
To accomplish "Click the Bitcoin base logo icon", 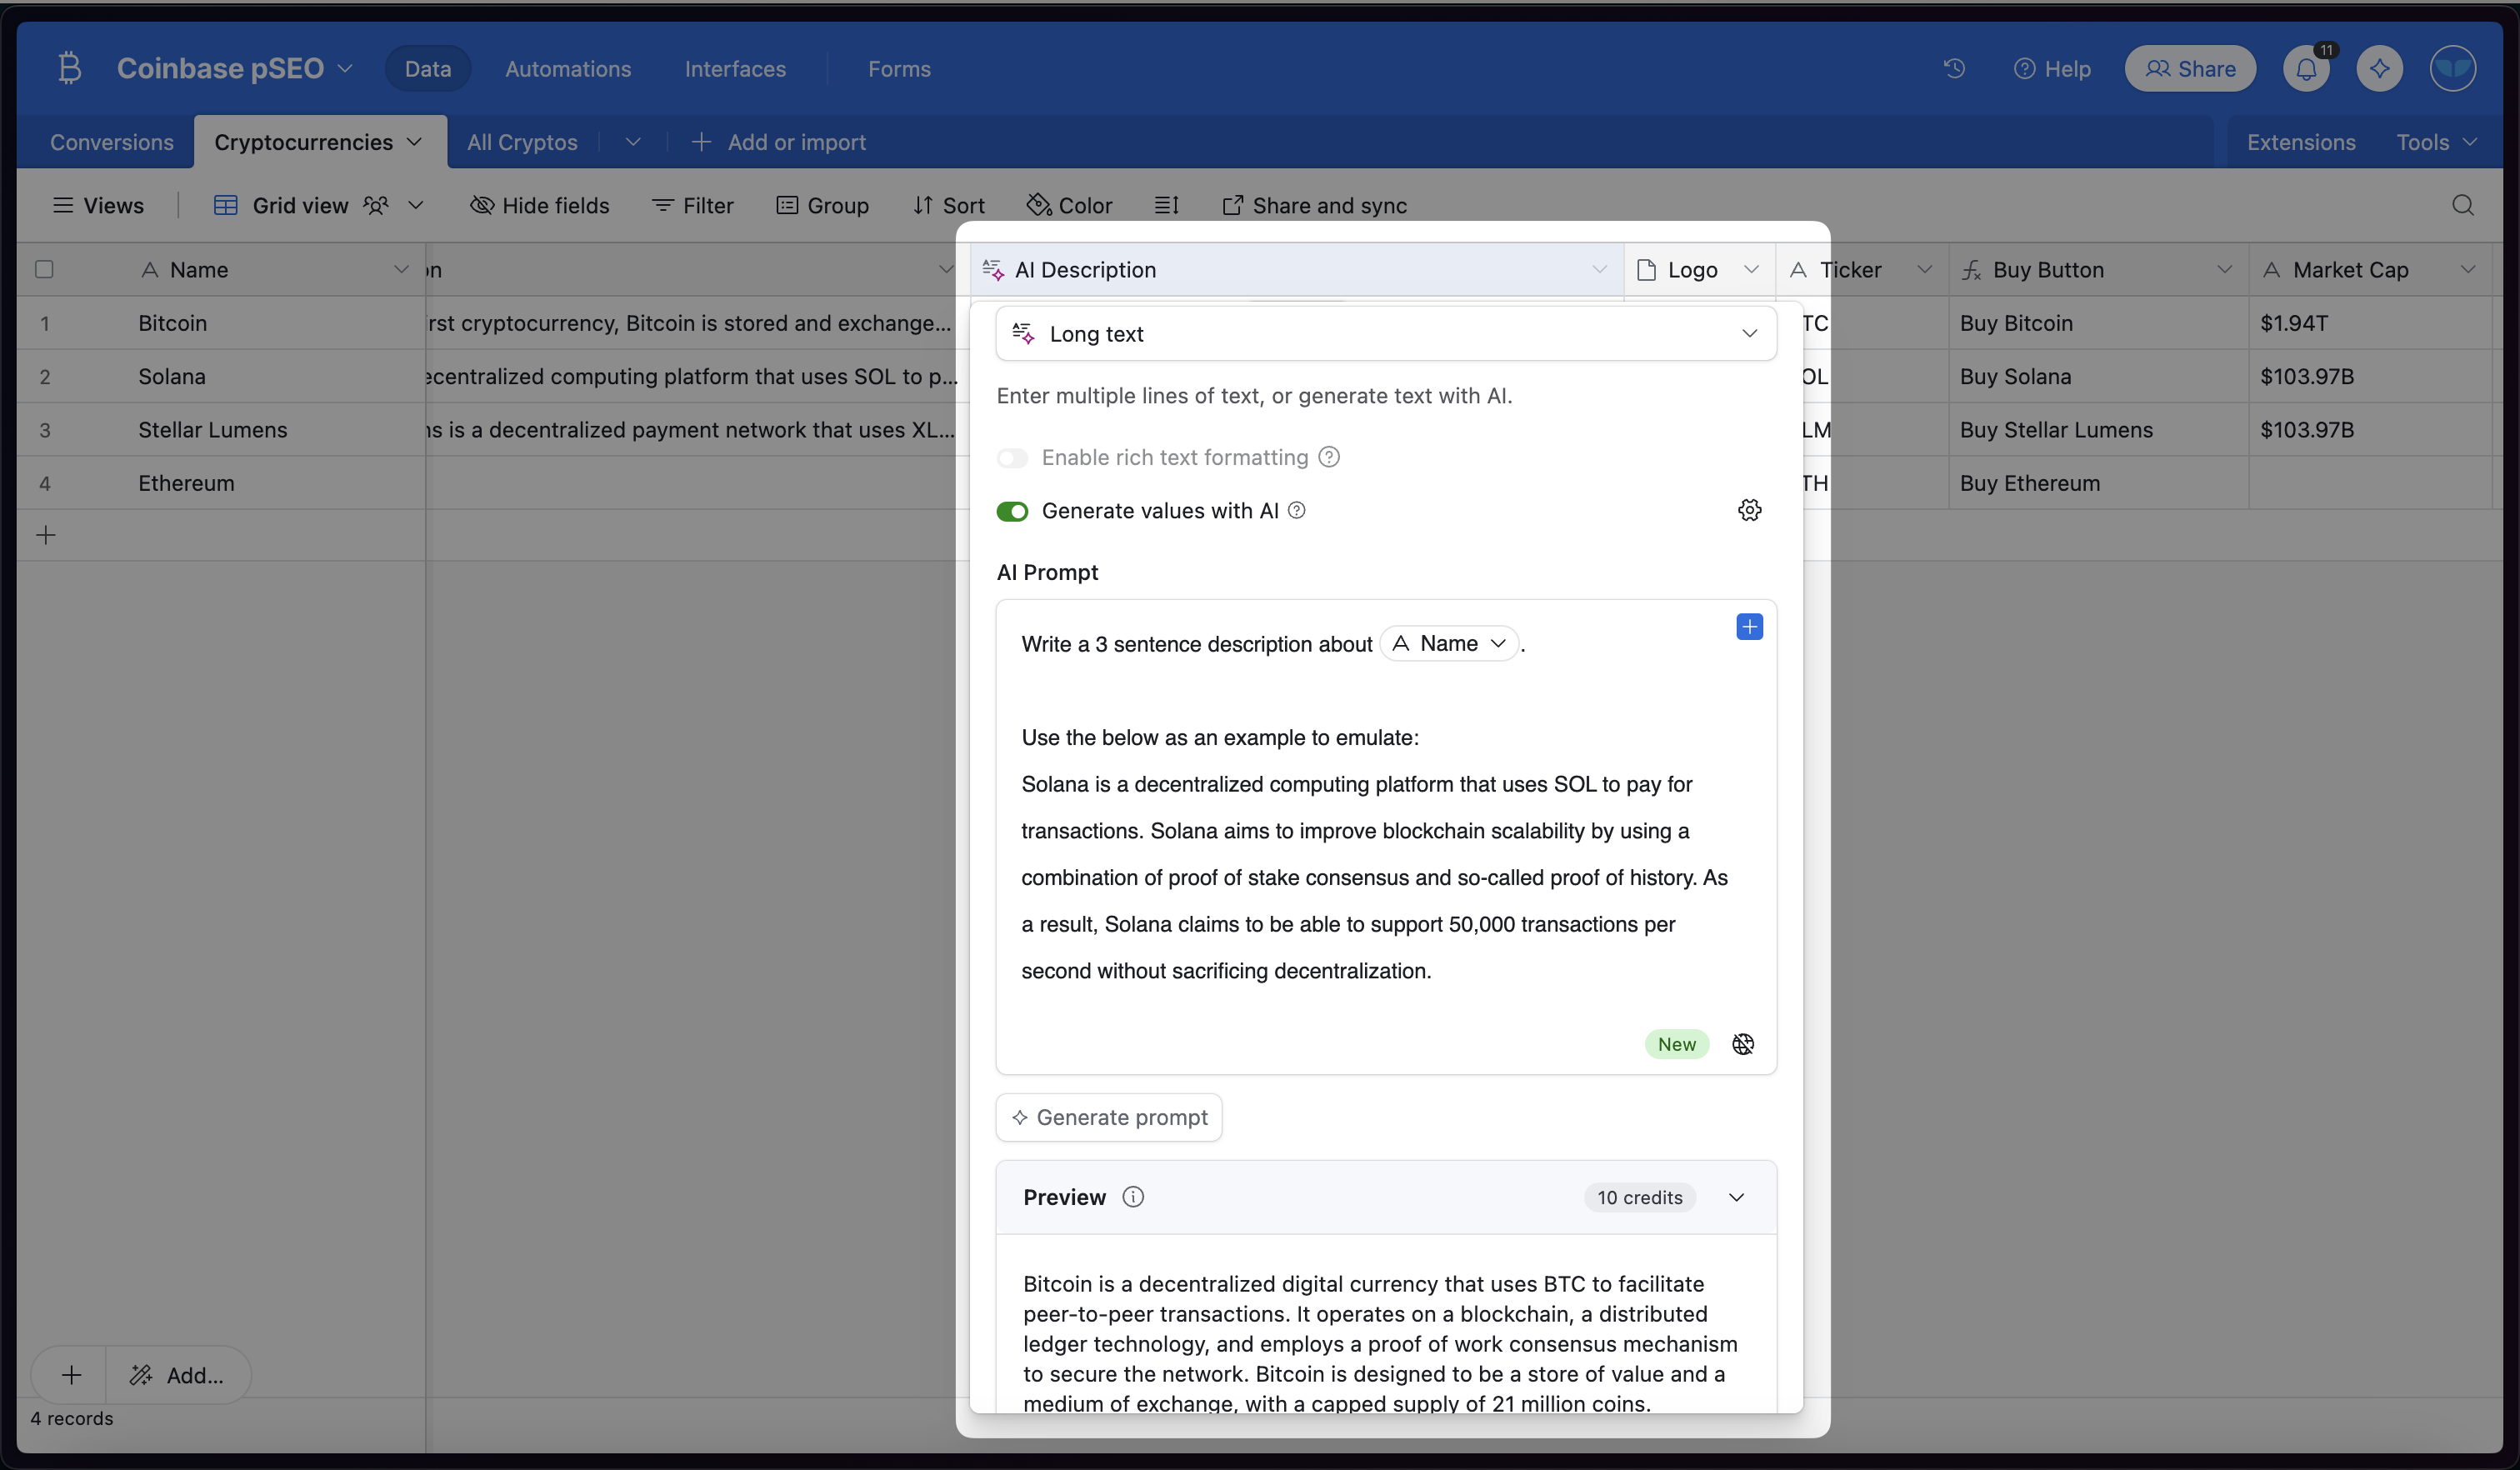I will click(x=69, y=68).
